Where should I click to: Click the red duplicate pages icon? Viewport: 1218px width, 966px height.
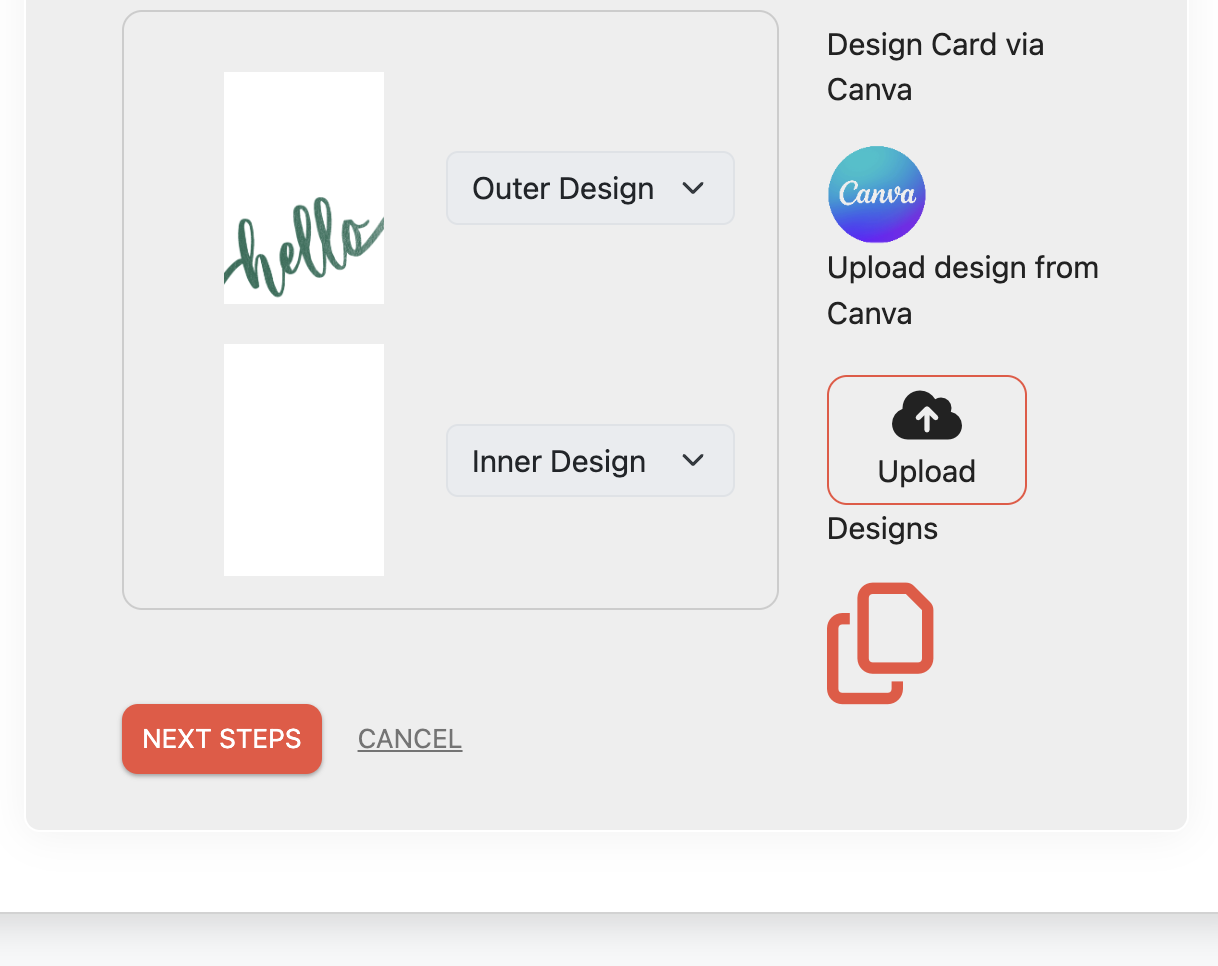click(880, 643)
